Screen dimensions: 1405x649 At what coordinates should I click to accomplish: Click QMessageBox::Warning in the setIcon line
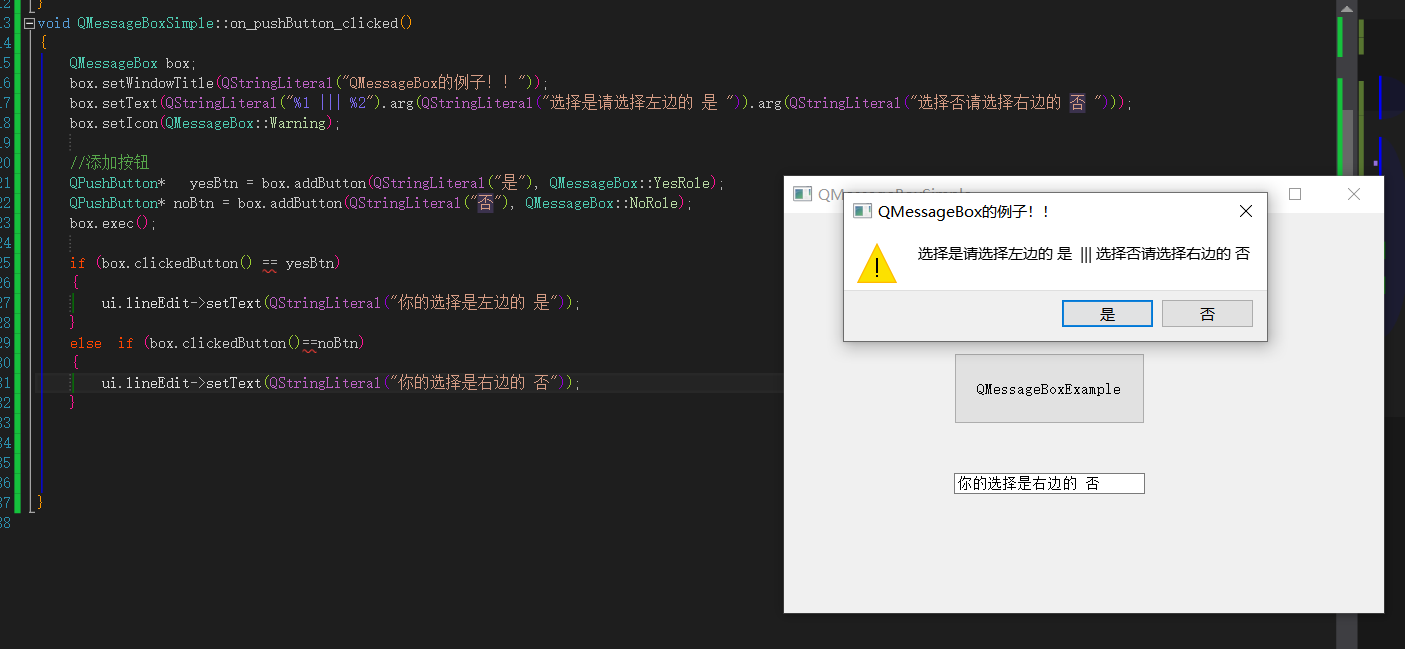tap(245, 123)
